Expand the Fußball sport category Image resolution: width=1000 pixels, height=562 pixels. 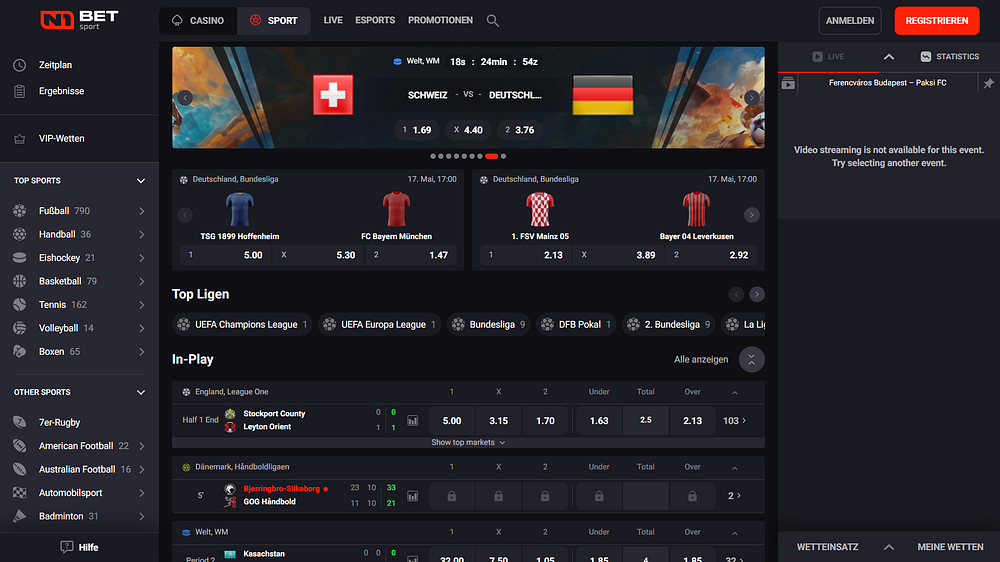click(142, 211)
